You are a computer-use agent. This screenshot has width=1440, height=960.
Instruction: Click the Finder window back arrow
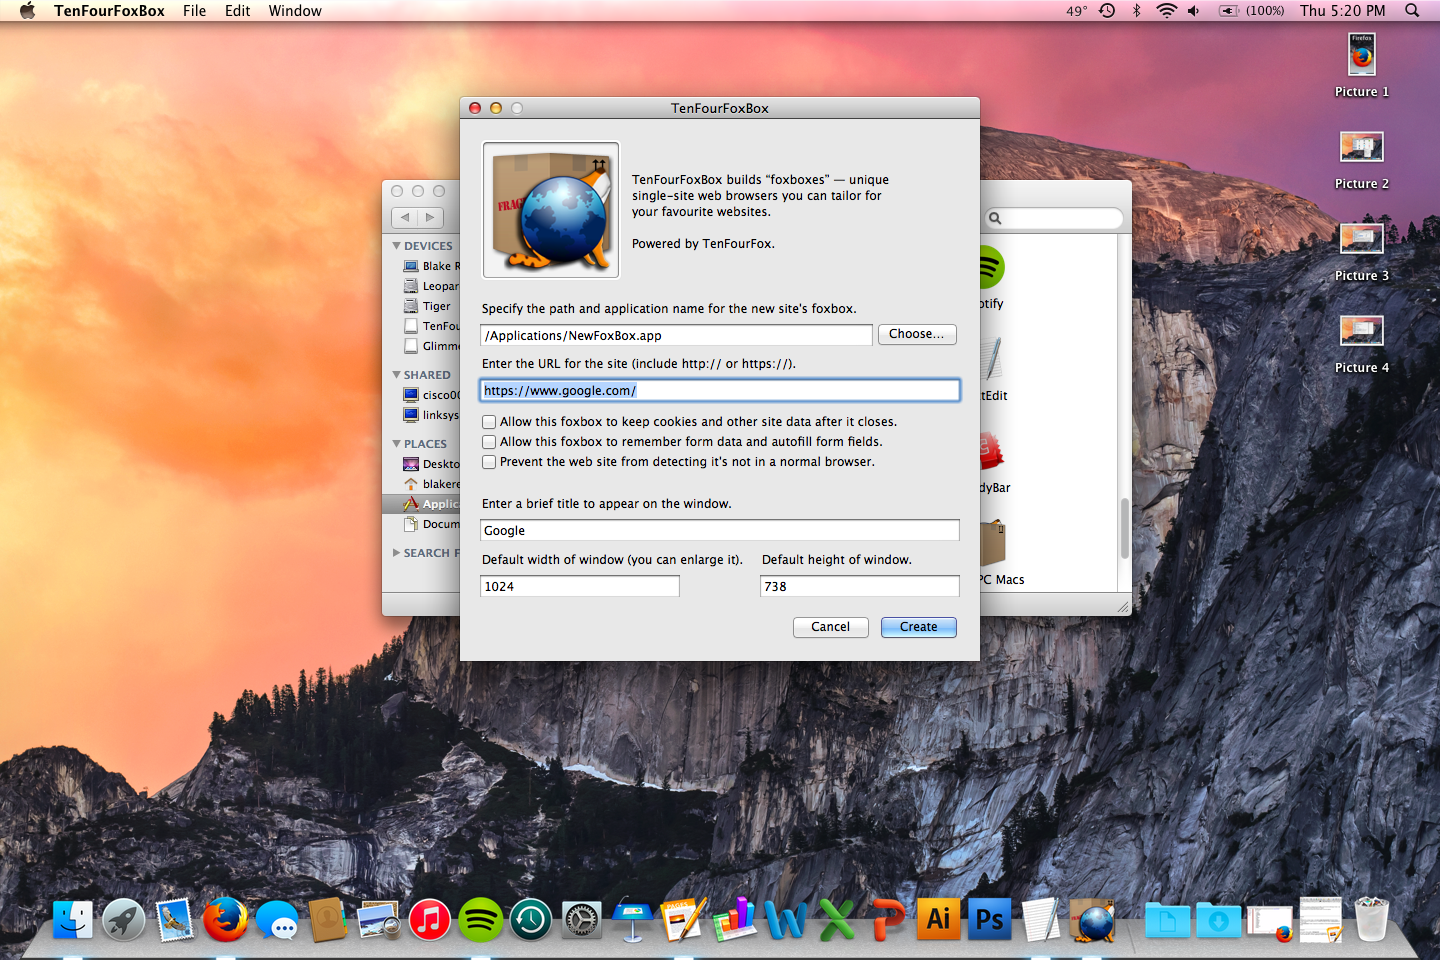[404, 217]
